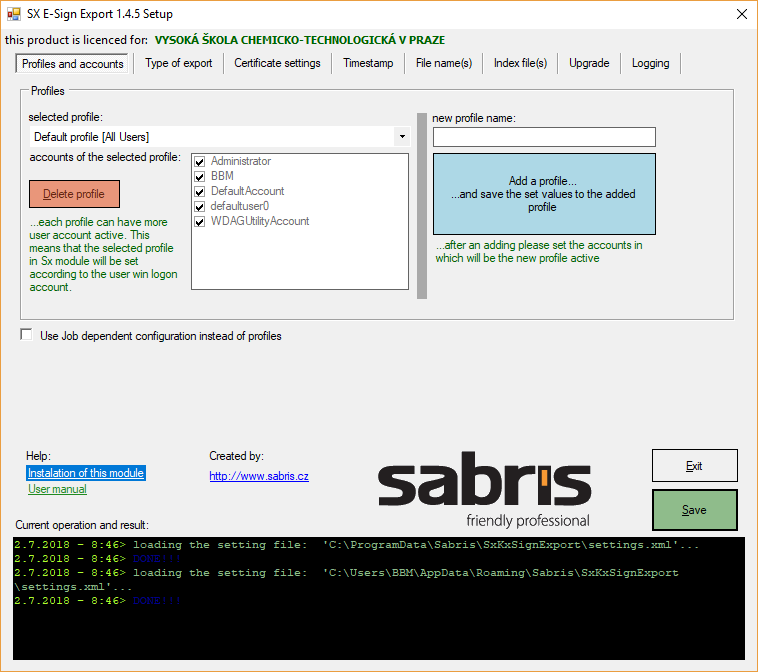The image size is (758, 672).
Task: Save the settings with Save button
Action: tap(695, 510)
